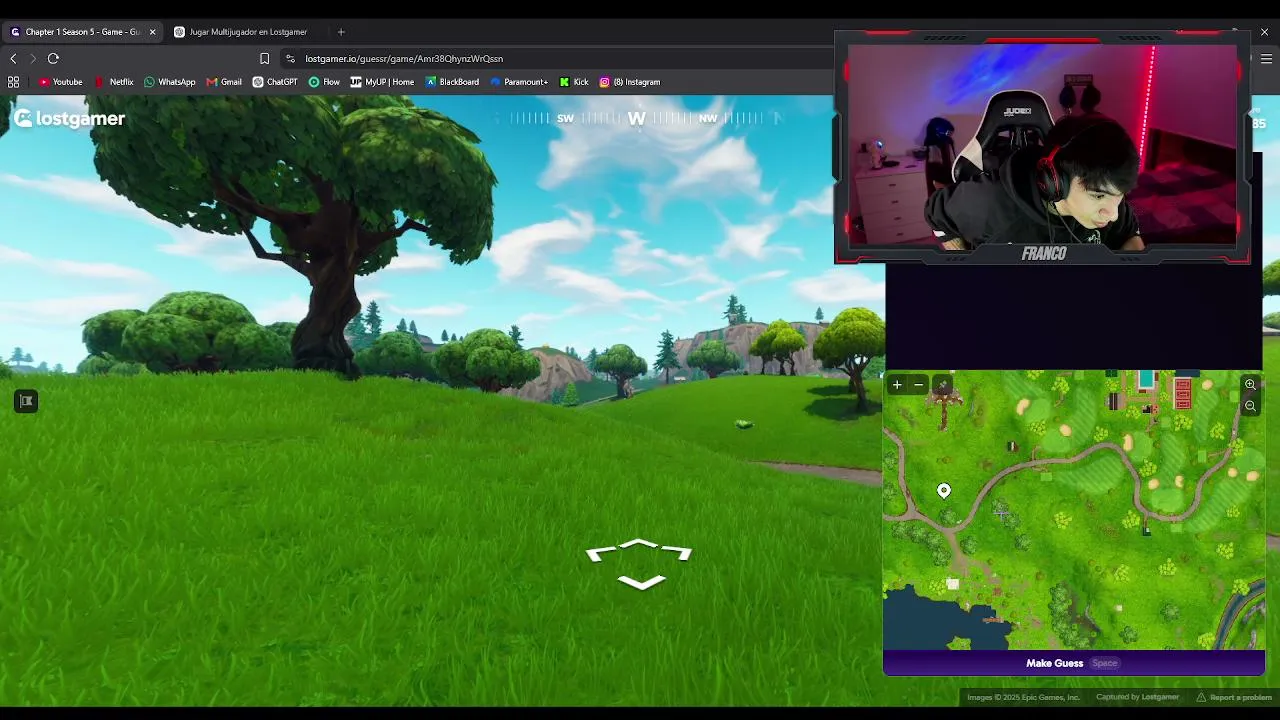The height and width of the screenshot is (720, 1280).
Task: Click the browser menu icon at top right
Action: [x=1266, y=59]
